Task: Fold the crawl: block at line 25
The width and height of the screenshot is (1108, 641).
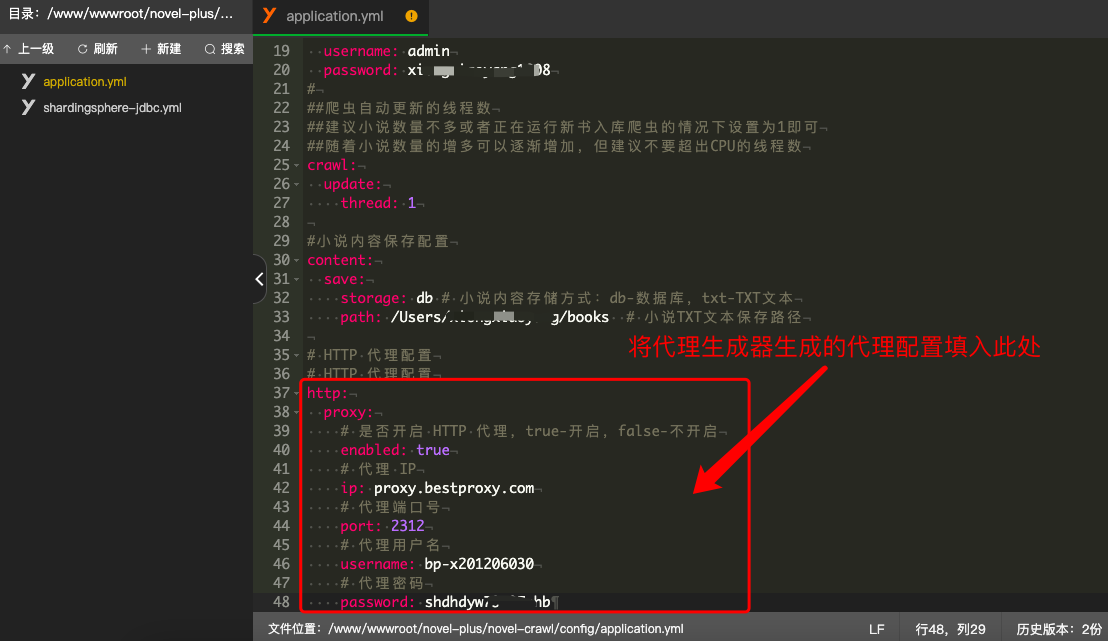Action: [297, 165]
